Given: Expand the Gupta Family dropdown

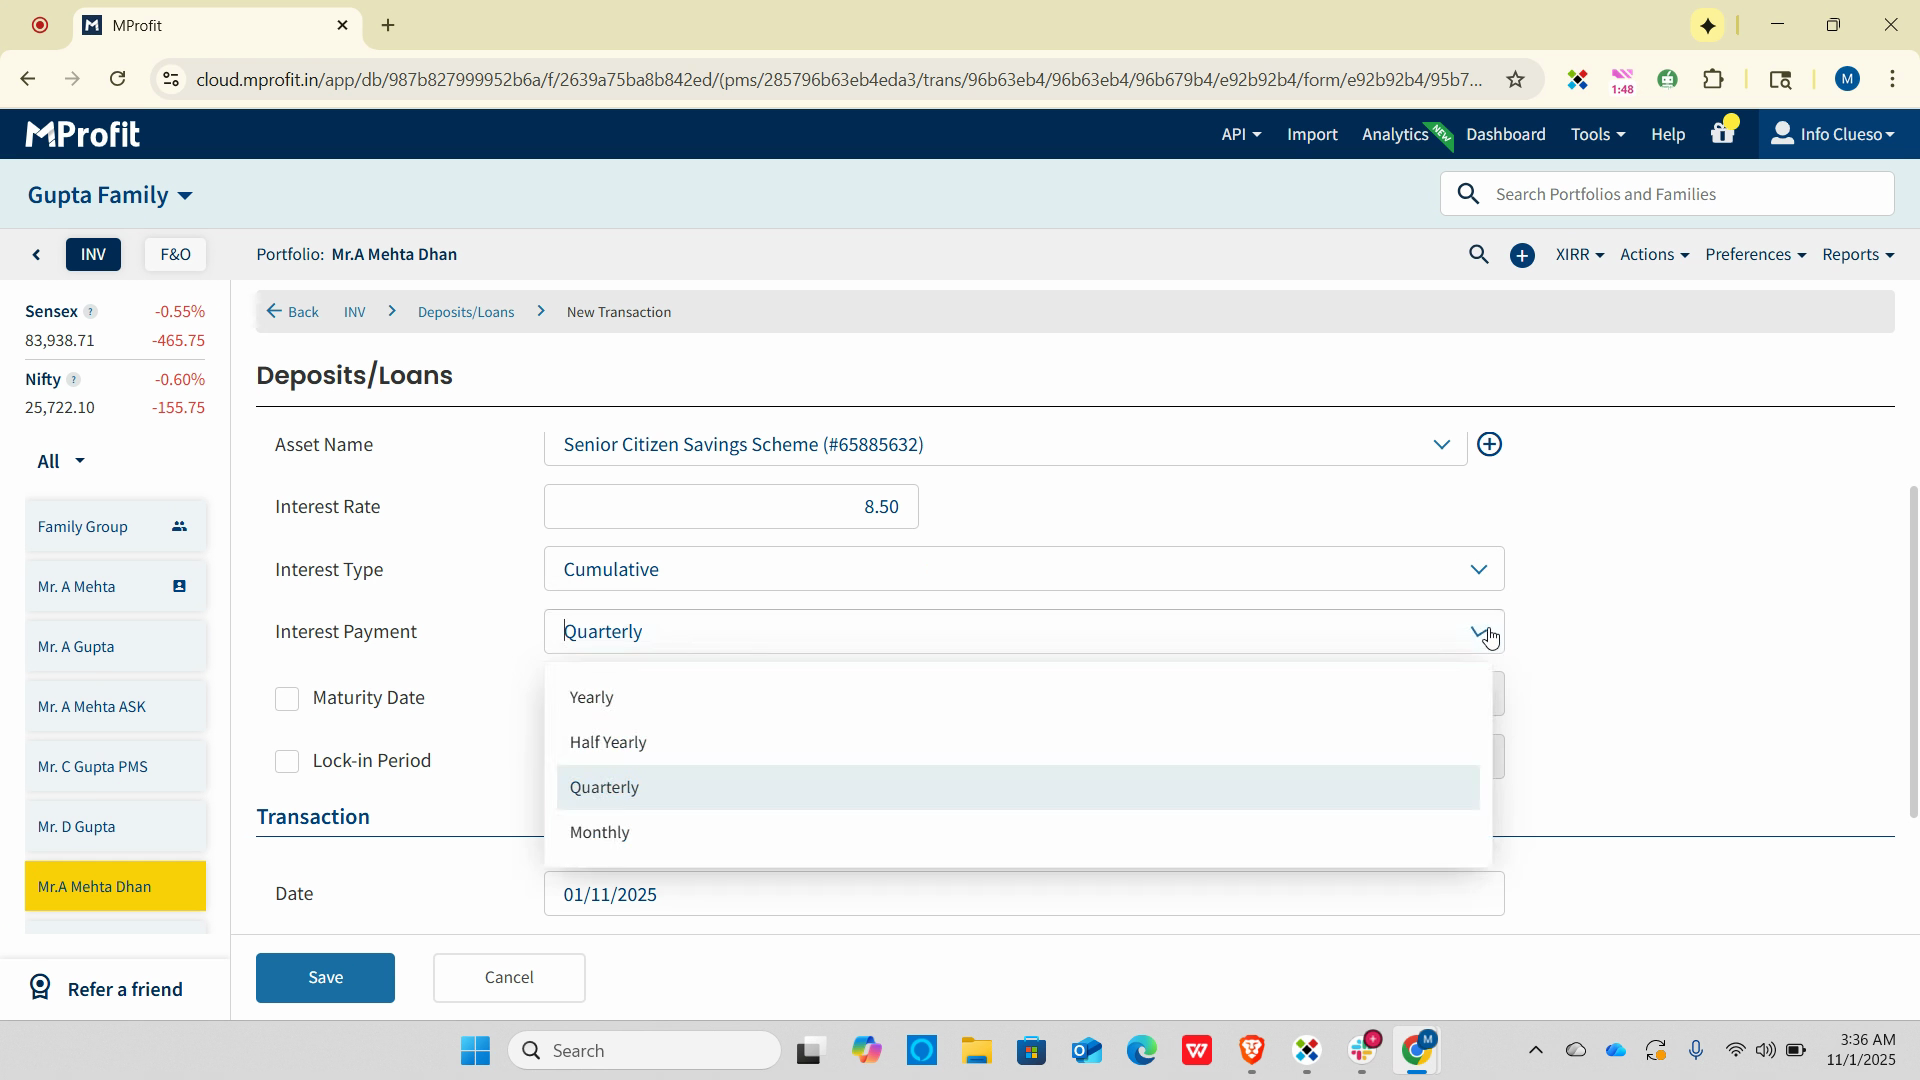Looking at the screenshot, I should pos(110,195).
